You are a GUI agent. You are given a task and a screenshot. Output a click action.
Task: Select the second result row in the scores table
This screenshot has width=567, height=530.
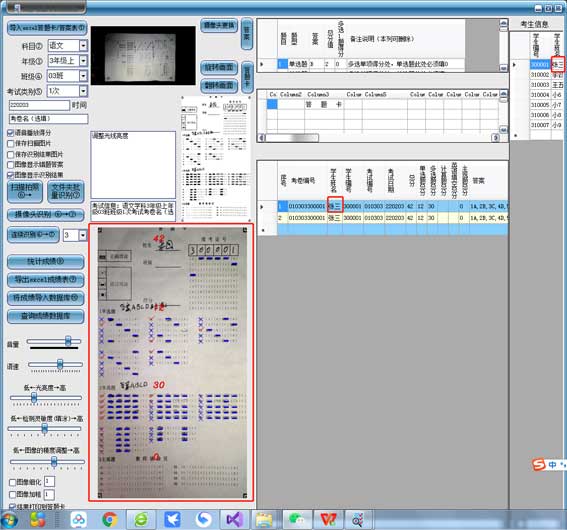392,218
